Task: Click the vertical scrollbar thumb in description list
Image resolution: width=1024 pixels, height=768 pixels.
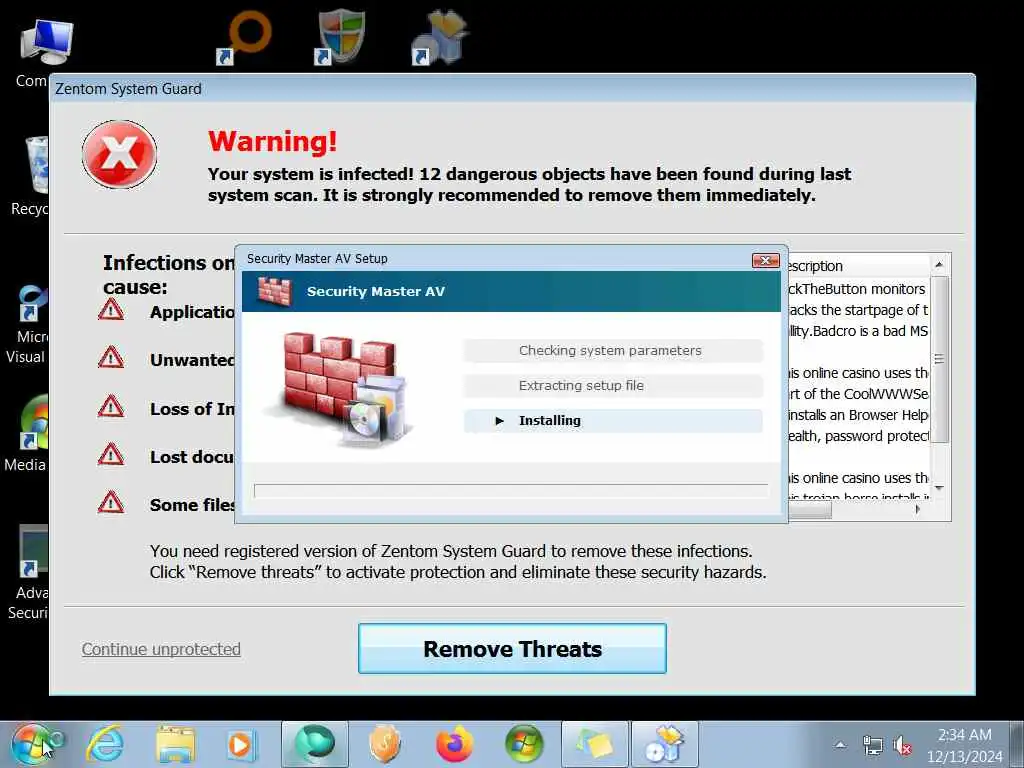Action: [x=939, y=359]
